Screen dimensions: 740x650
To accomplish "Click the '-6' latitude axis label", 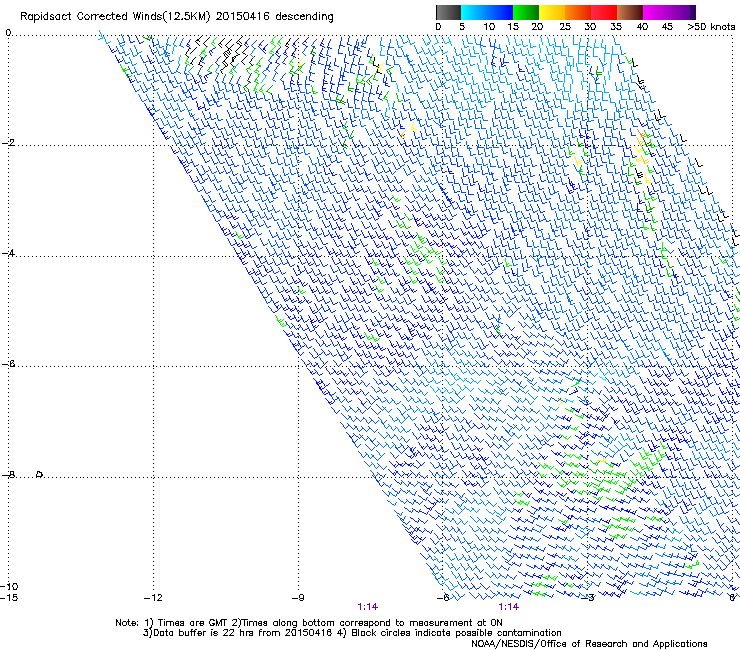I will pyautogui.click(x=8, y=364).
